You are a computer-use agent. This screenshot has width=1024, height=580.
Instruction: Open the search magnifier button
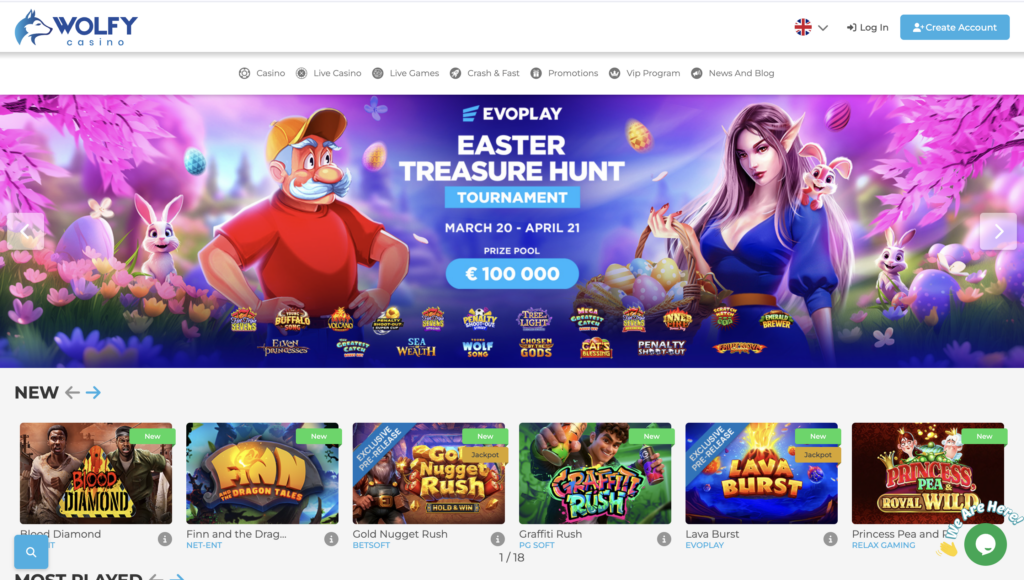(31, 552)
